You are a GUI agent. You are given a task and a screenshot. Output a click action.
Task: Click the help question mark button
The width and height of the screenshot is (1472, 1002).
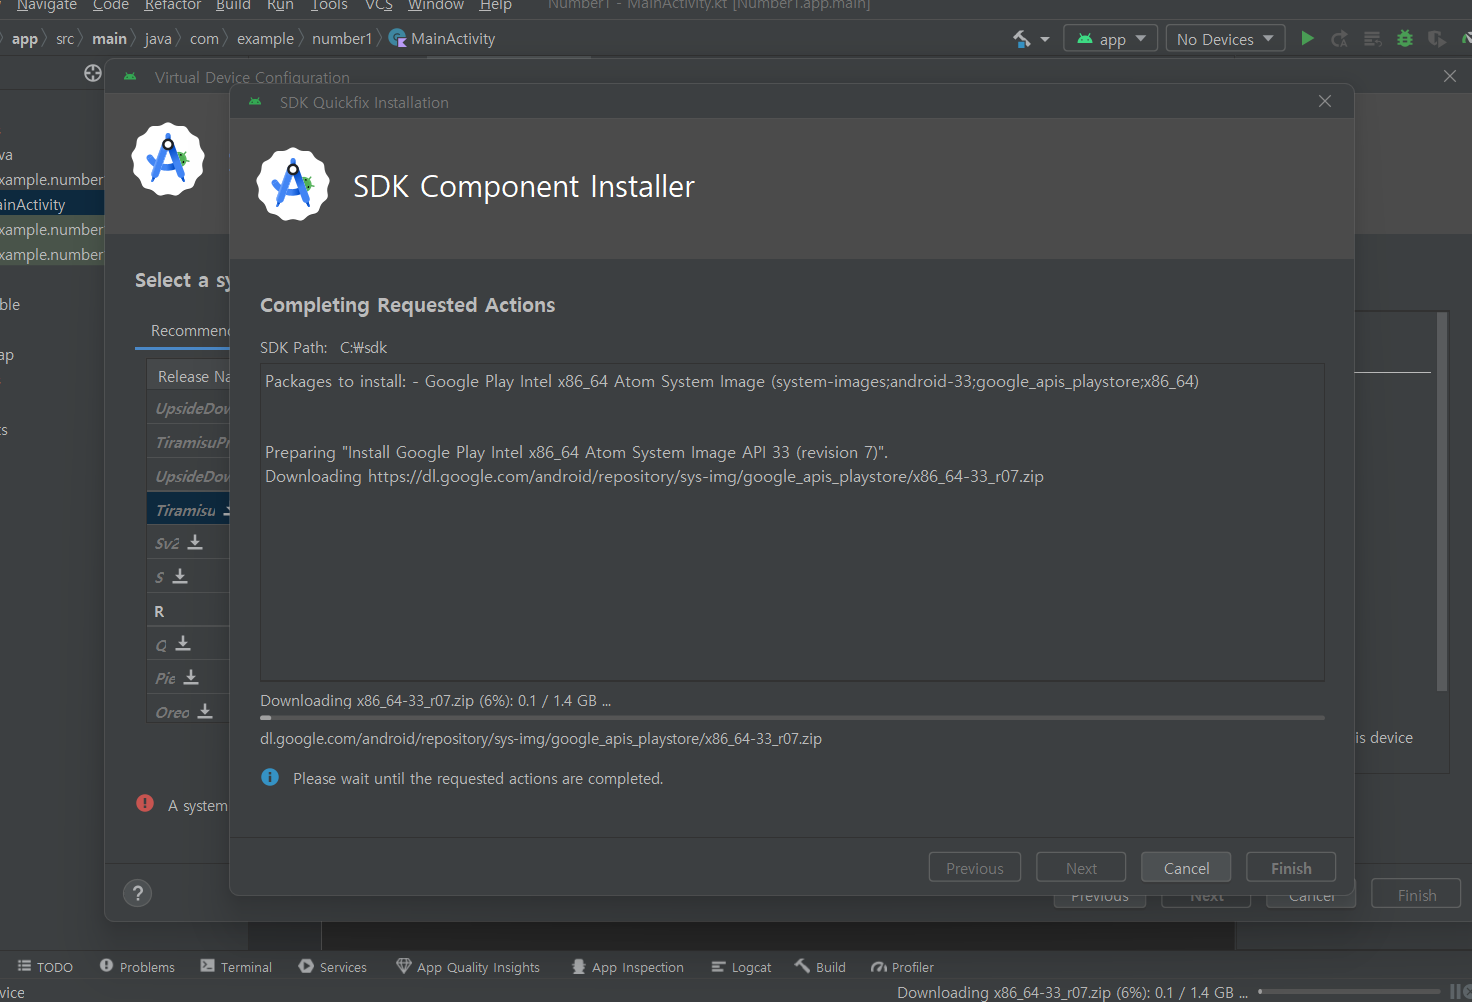click(x=138, y=893)
